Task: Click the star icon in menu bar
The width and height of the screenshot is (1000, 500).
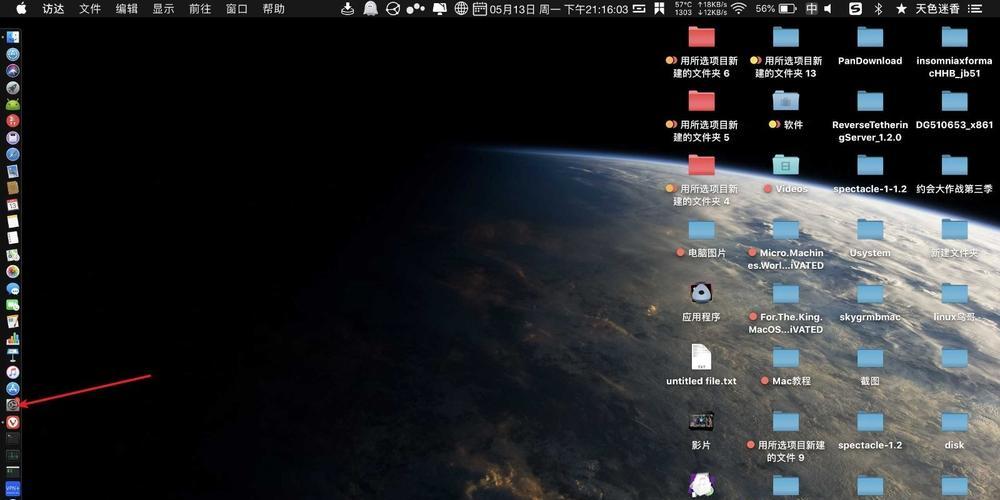Action: 901,8
